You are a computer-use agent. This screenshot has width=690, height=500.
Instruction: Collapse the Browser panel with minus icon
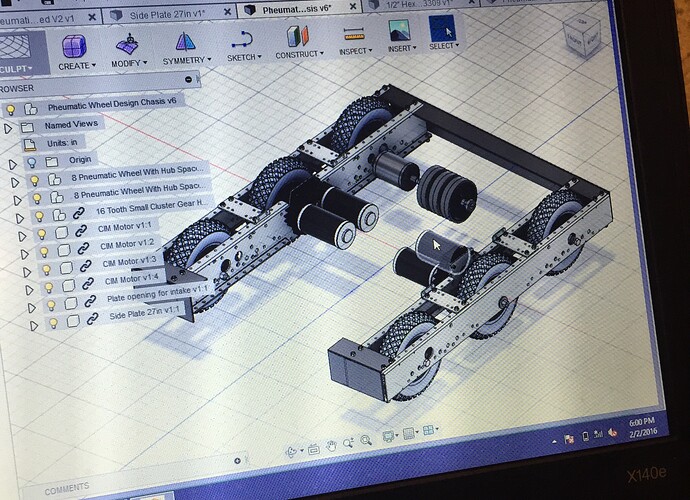[188, 80]
